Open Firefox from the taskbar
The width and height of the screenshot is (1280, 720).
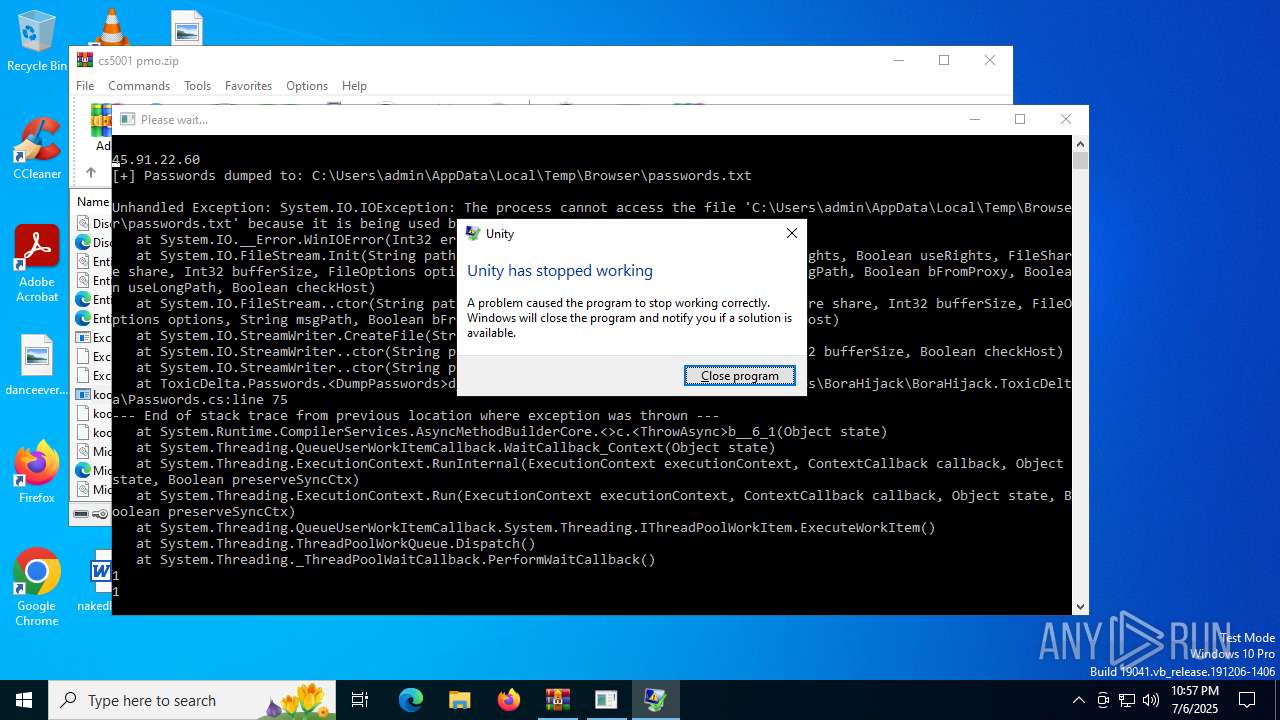click(x=509, y=700)
